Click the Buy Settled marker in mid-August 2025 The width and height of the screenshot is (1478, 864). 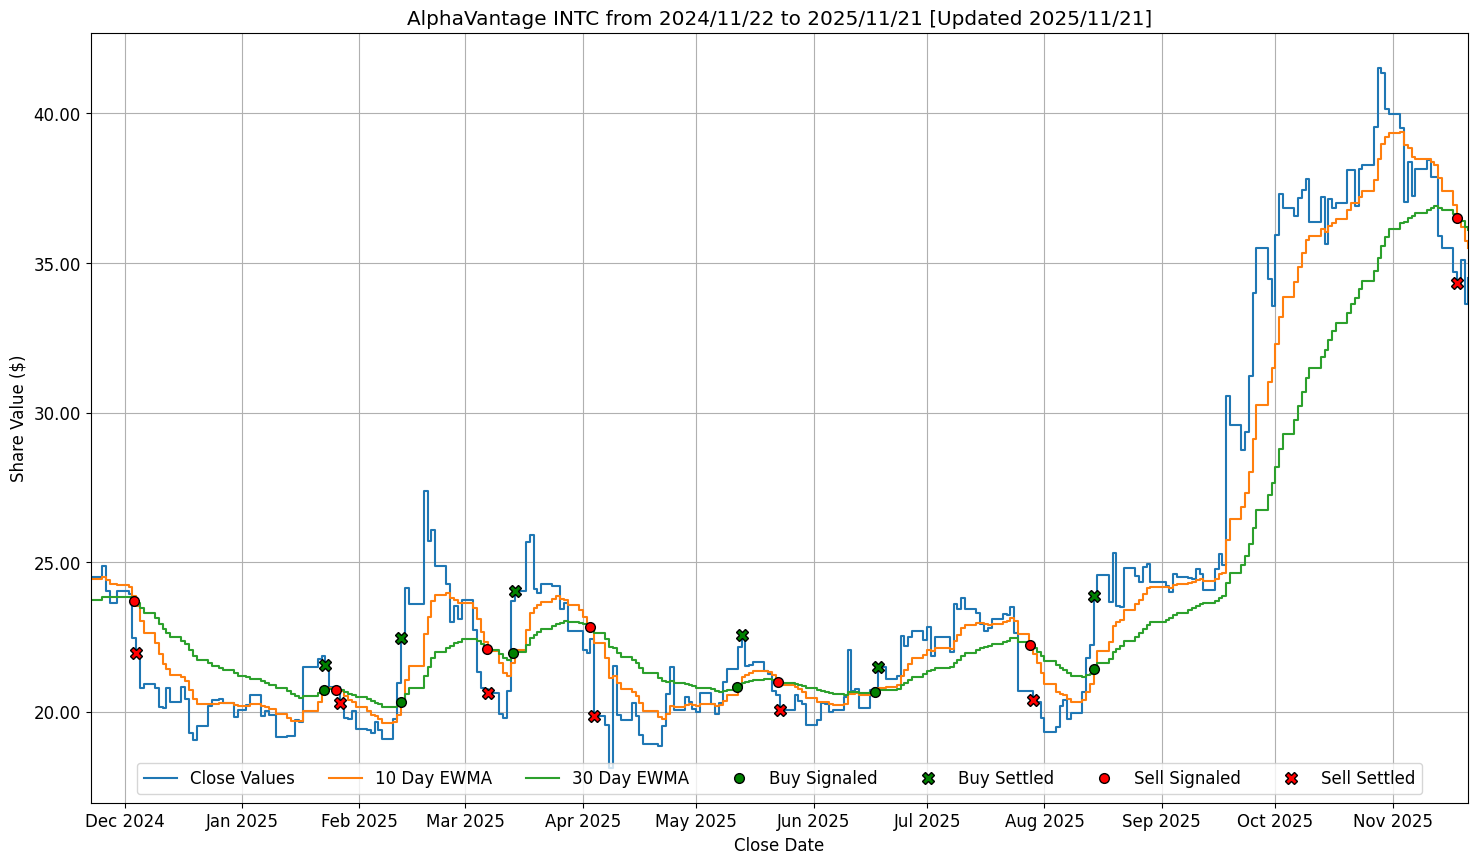pyautogui.click(x=1094, y=596)
